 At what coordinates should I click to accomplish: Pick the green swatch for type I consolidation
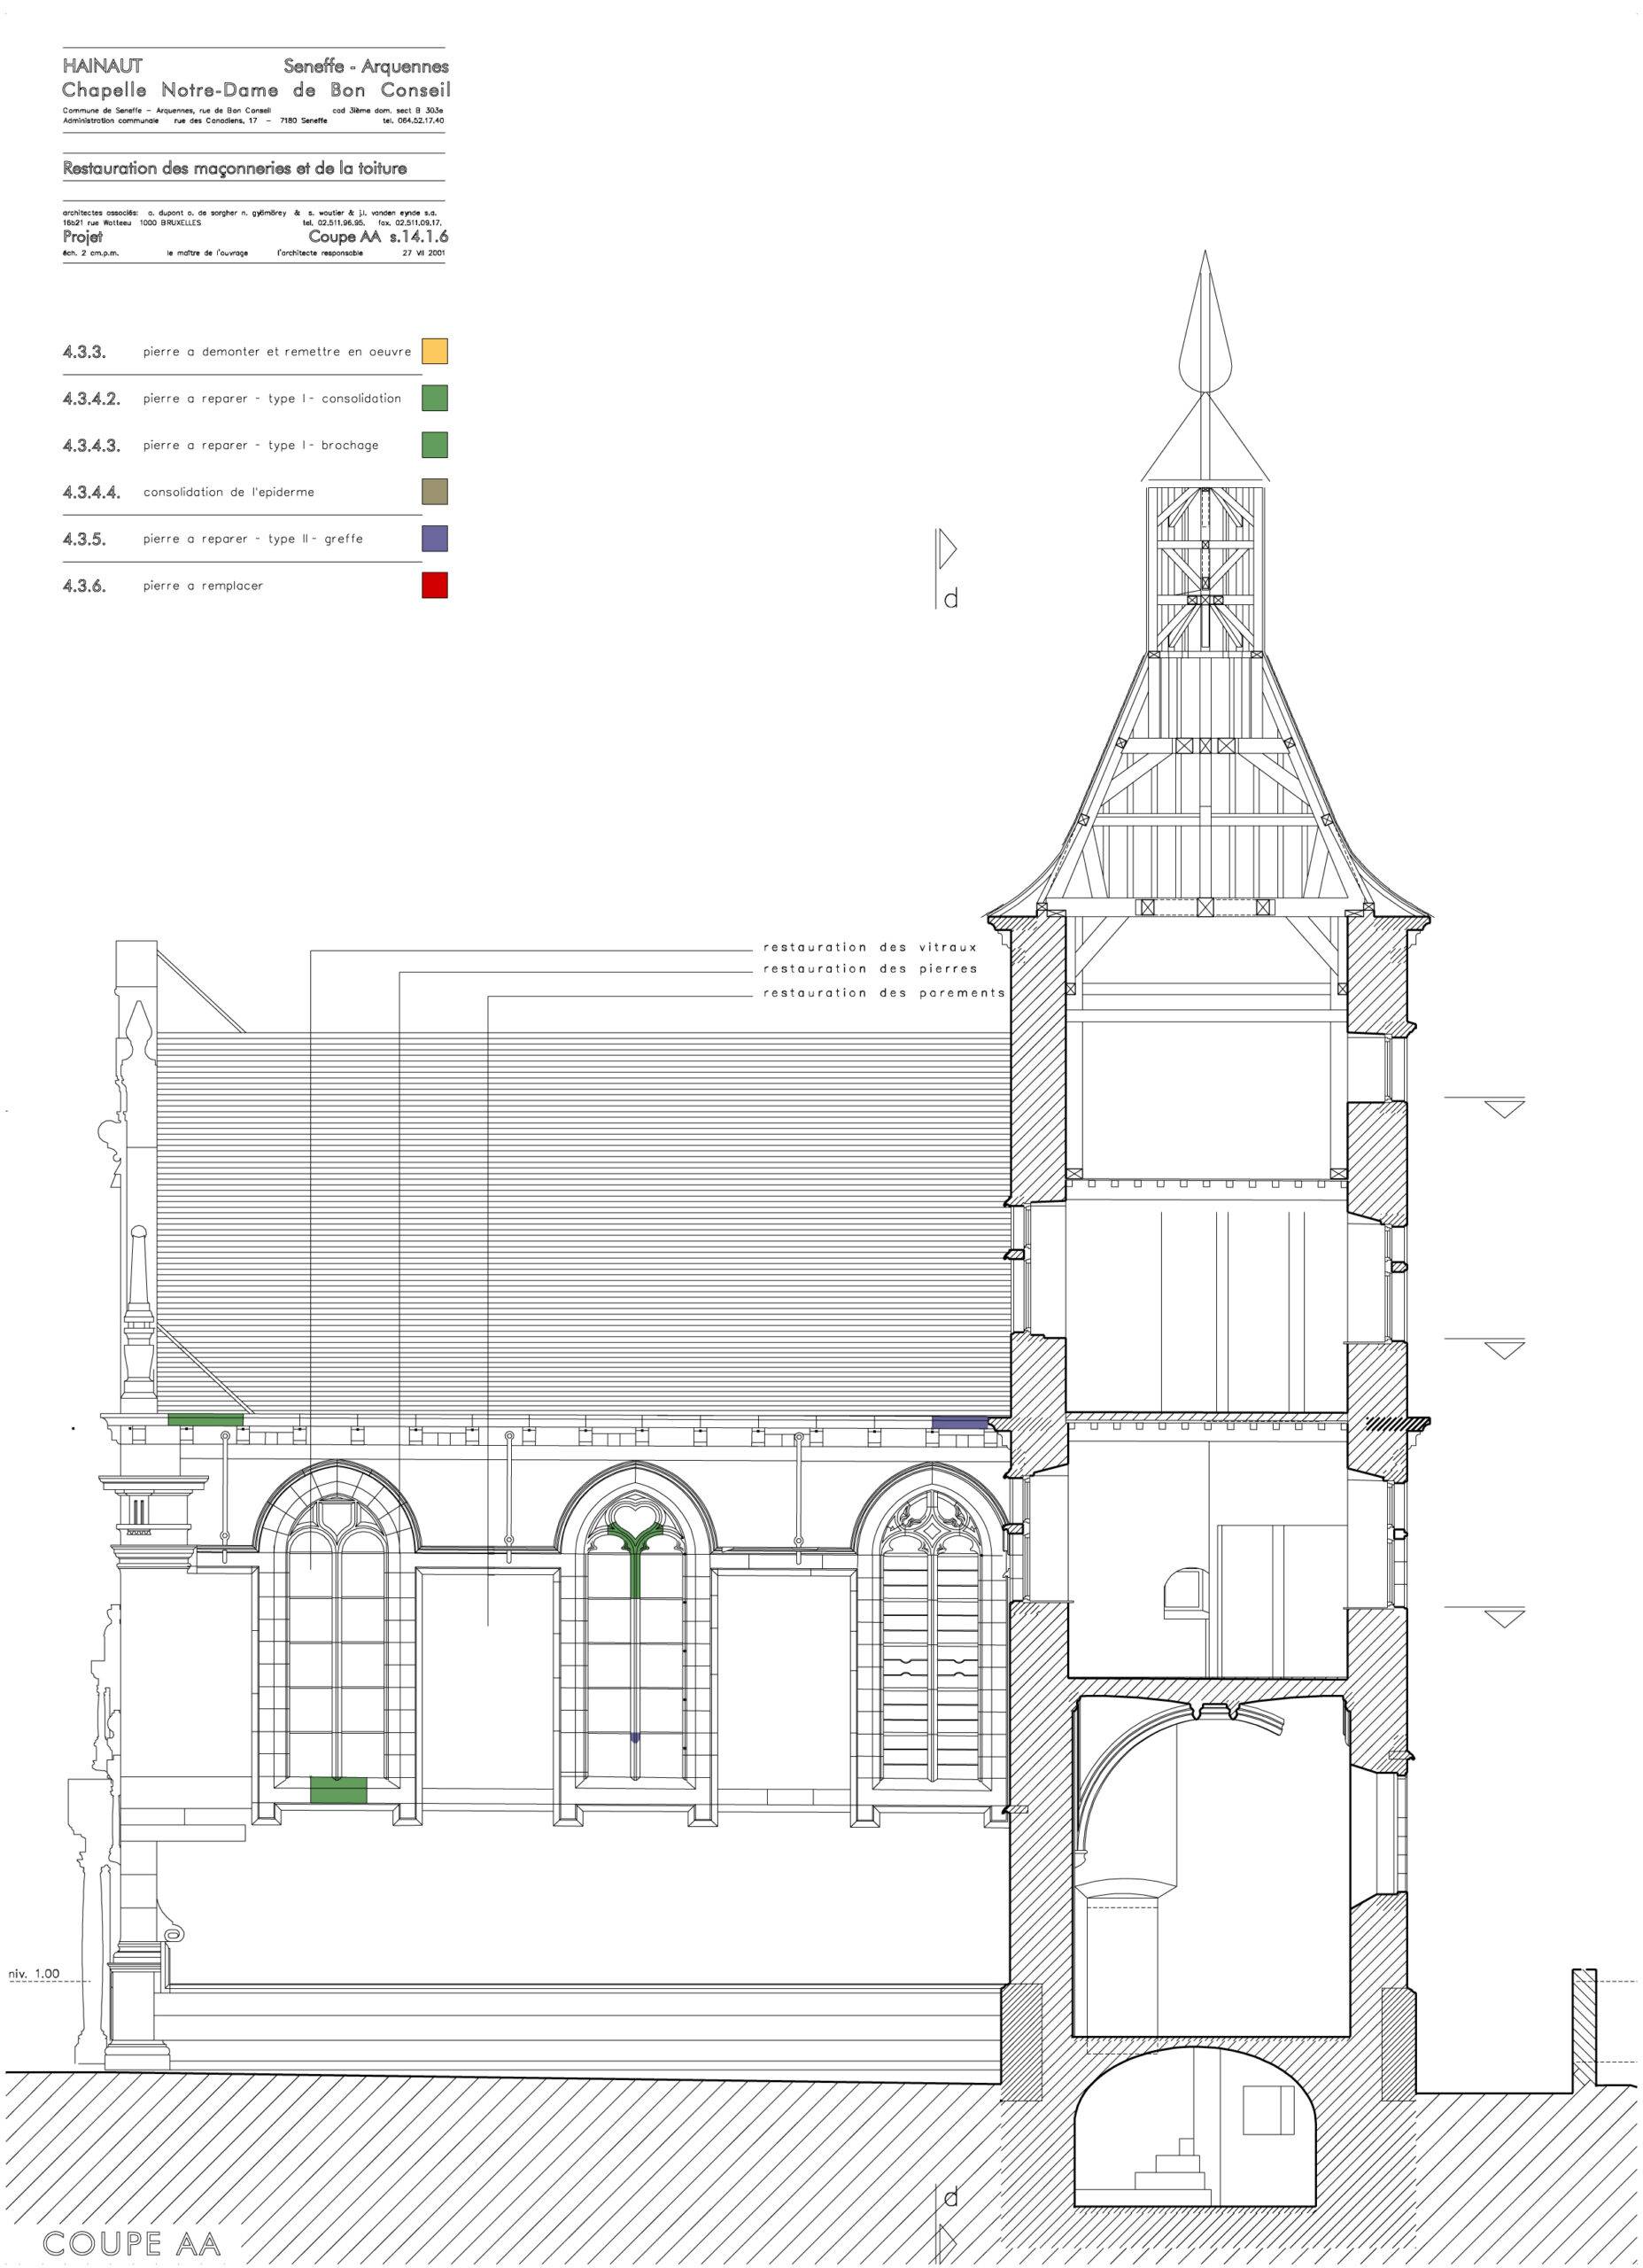[x=434, y=398]
